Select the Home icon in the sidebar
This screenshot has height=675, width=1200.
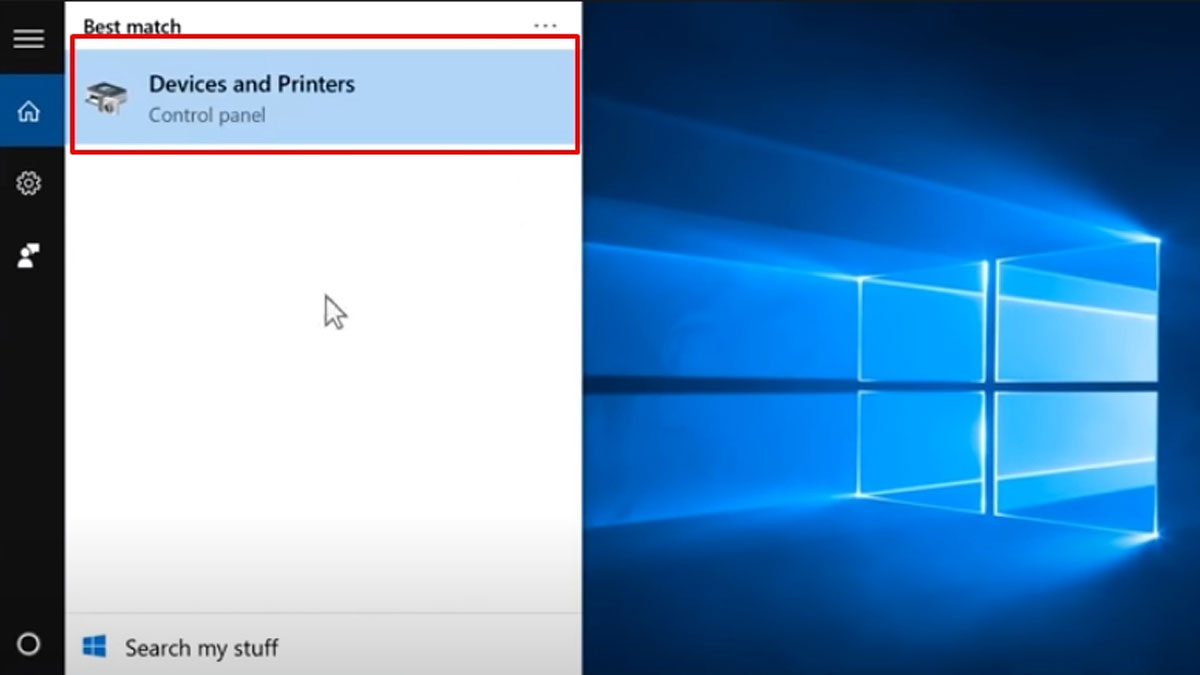(x=28, y=111)
